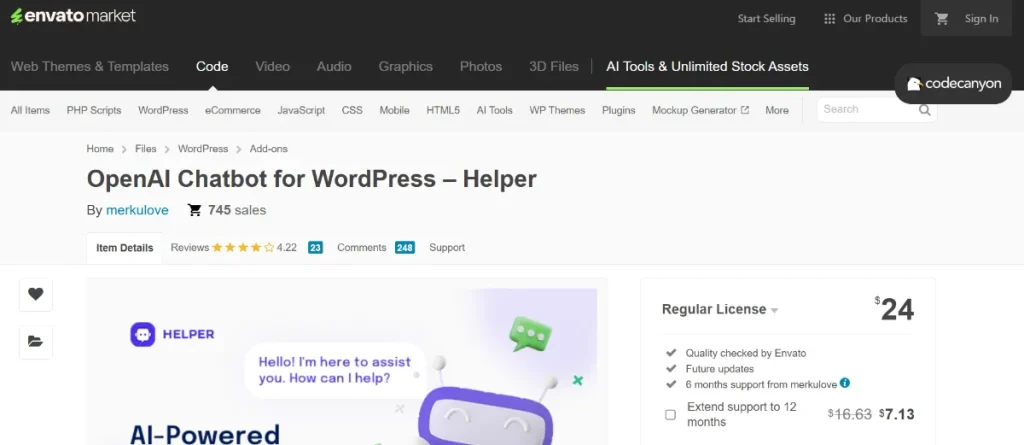Viewport: 1024px width, 445px height.
Task: Click the review star rating
Action: coord(242,248)
